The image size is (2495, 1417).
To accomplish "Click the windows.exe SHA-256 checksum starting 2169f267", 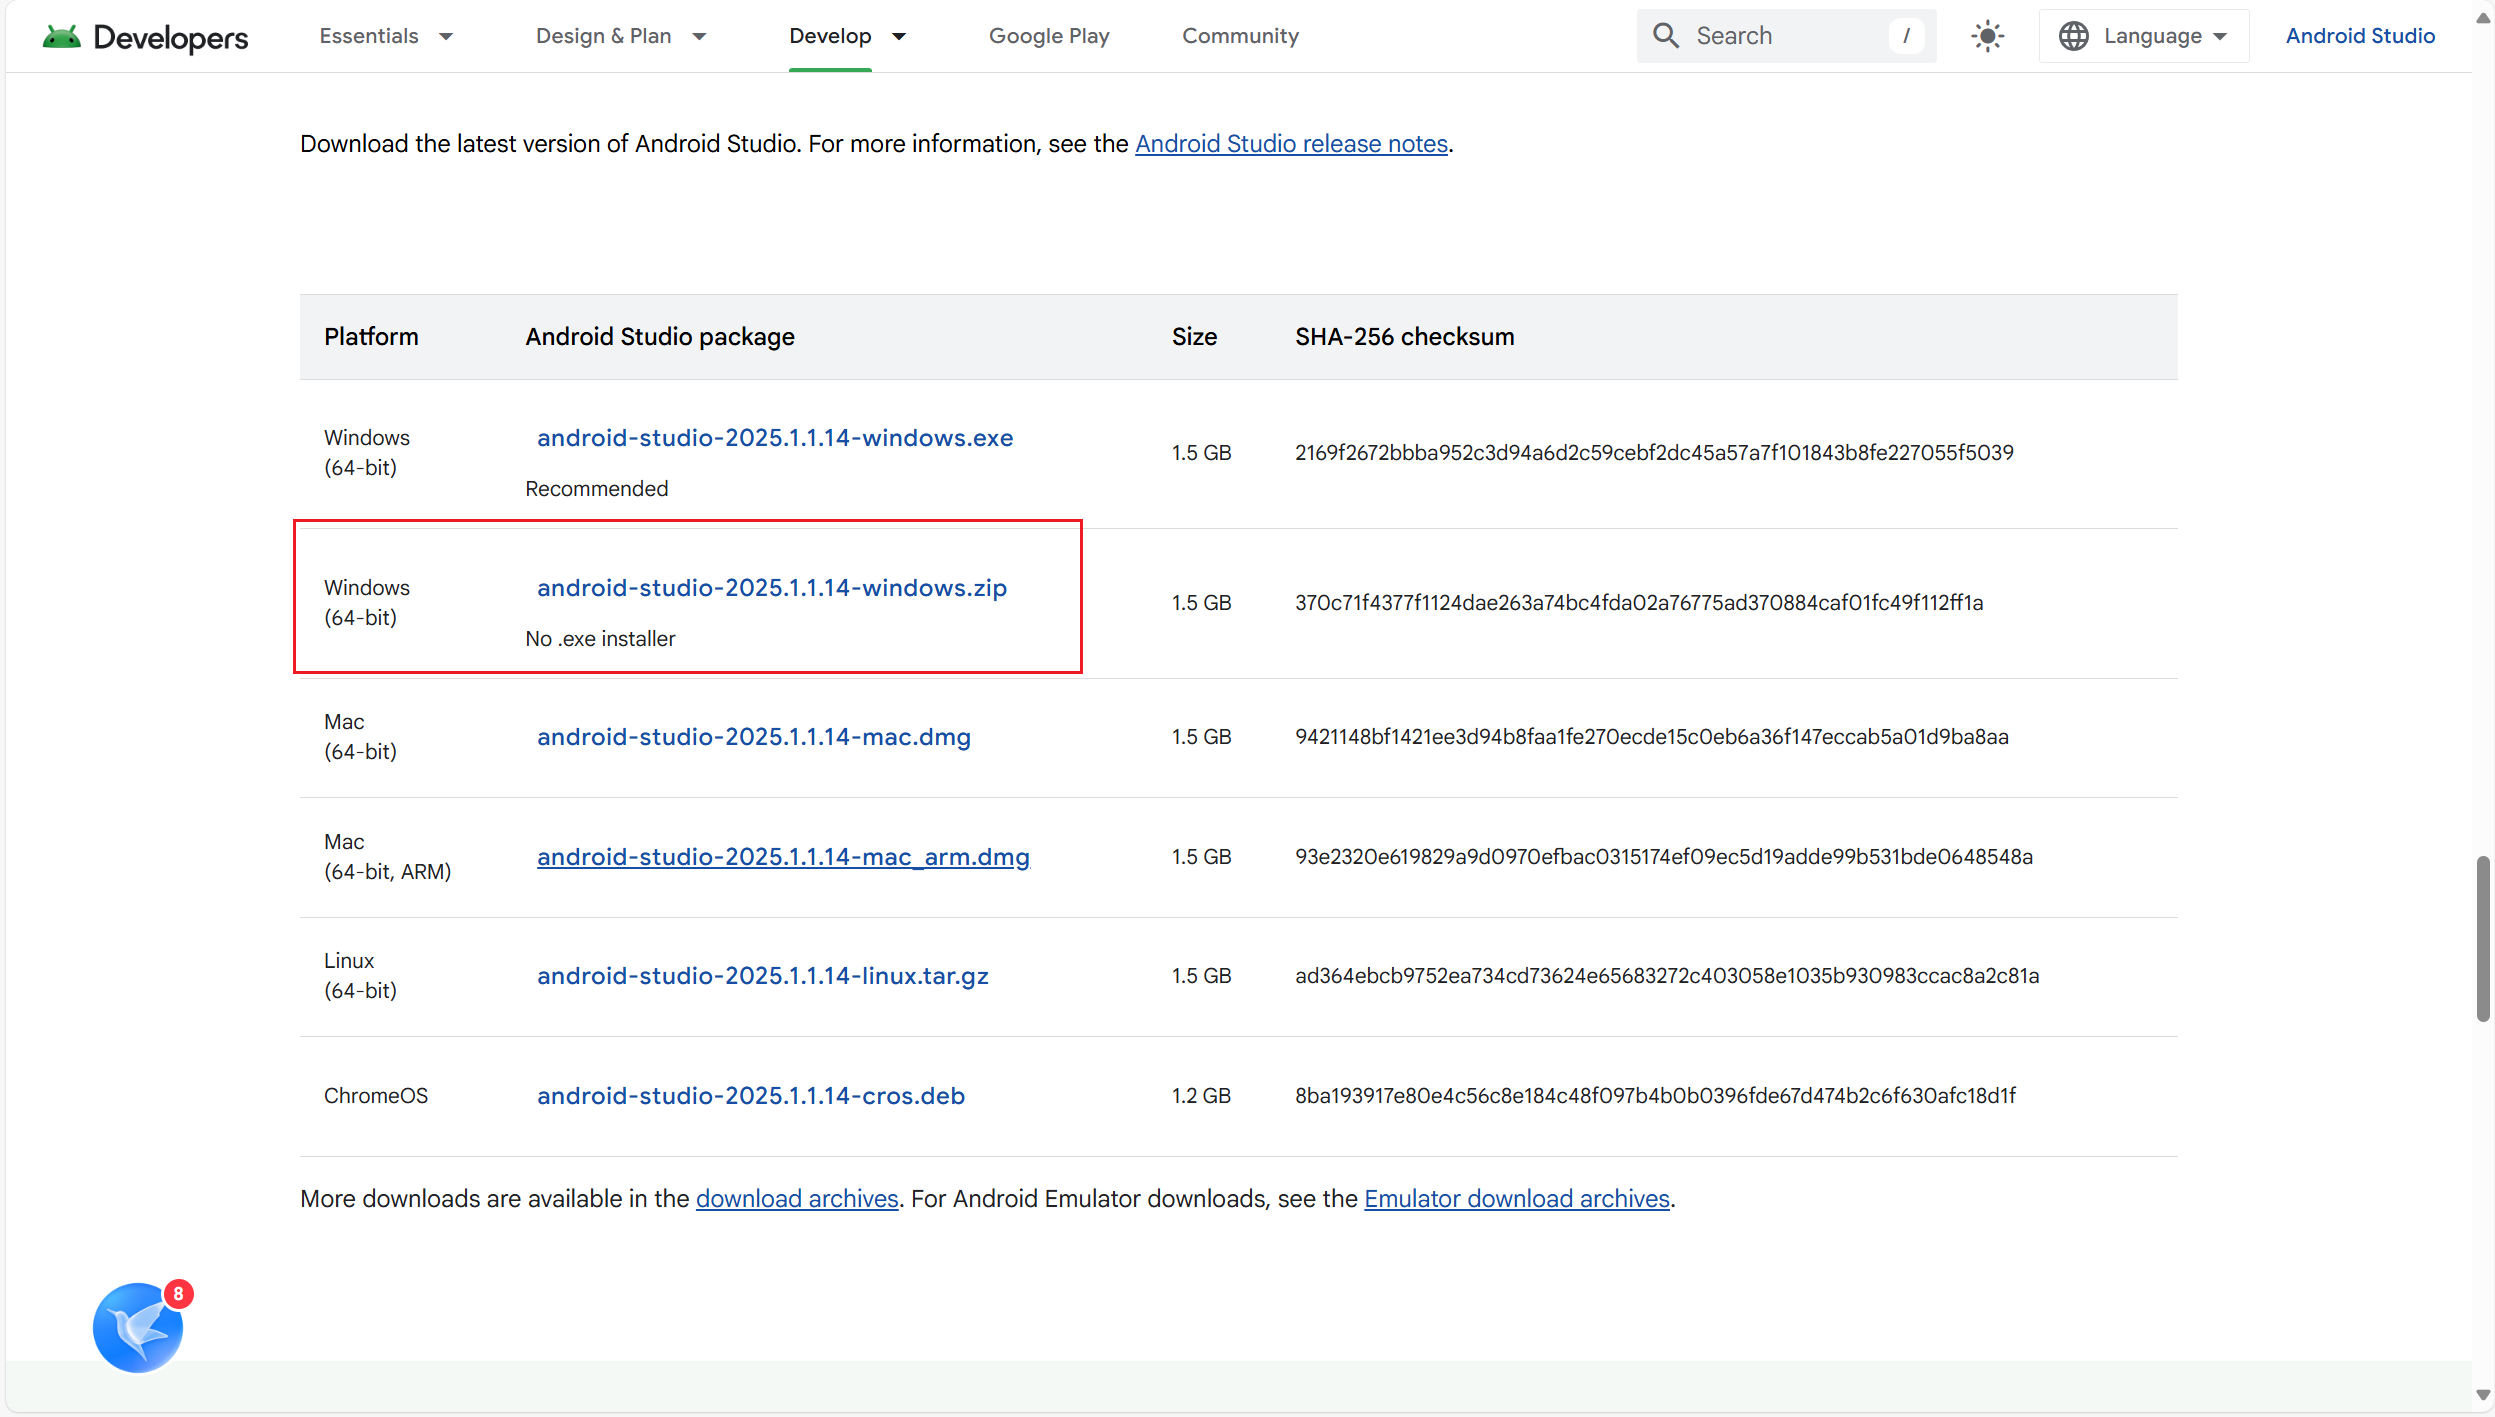I will point(1654,453).
